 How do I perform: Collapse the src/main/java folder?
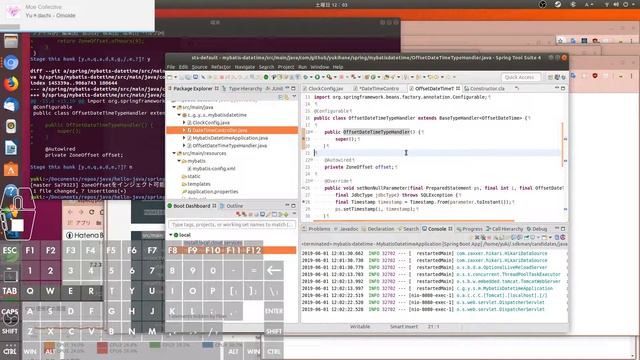click(x=174, y=107)
